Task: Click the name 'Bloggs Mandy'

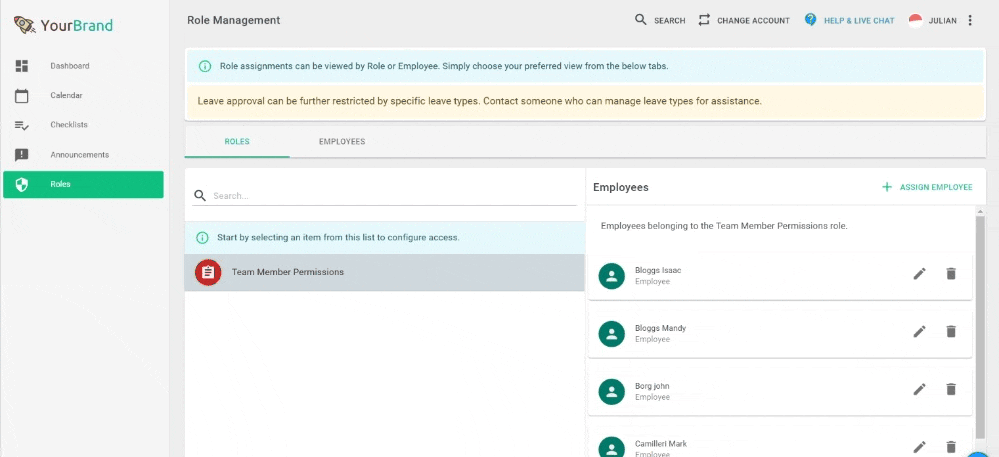Action: point(661,328)
